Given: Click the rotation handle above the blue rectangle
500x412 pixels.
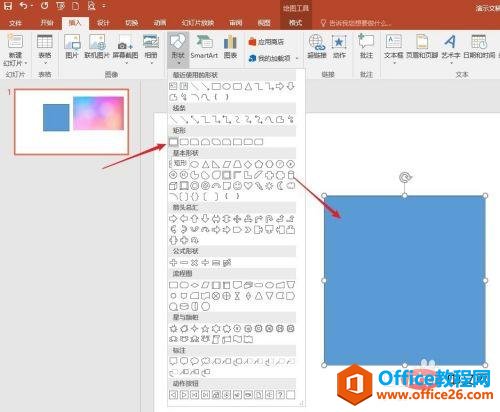Looking at the screenshot, I should pyautogui.click(x=405, y=177).
